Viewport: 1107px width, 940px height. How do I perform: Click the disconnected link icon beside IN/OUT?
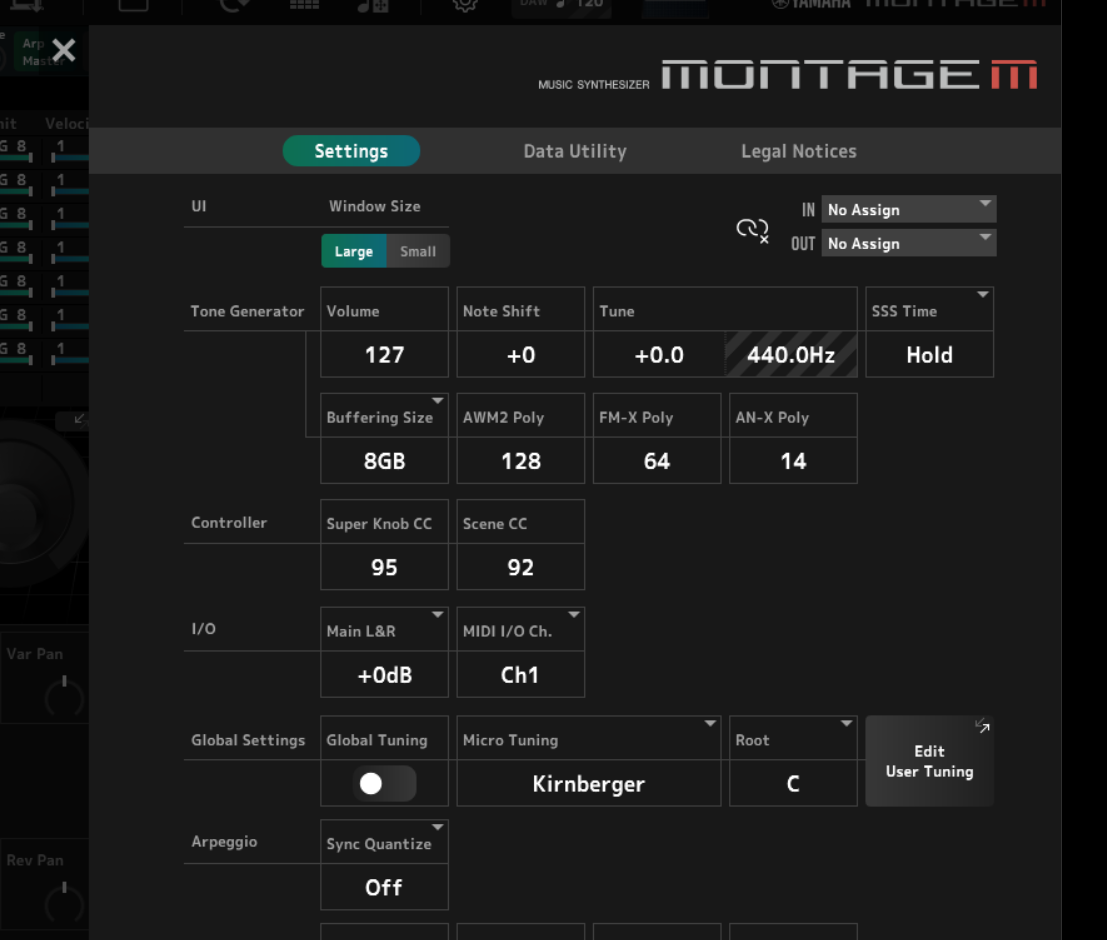click(x=752, y=230)
